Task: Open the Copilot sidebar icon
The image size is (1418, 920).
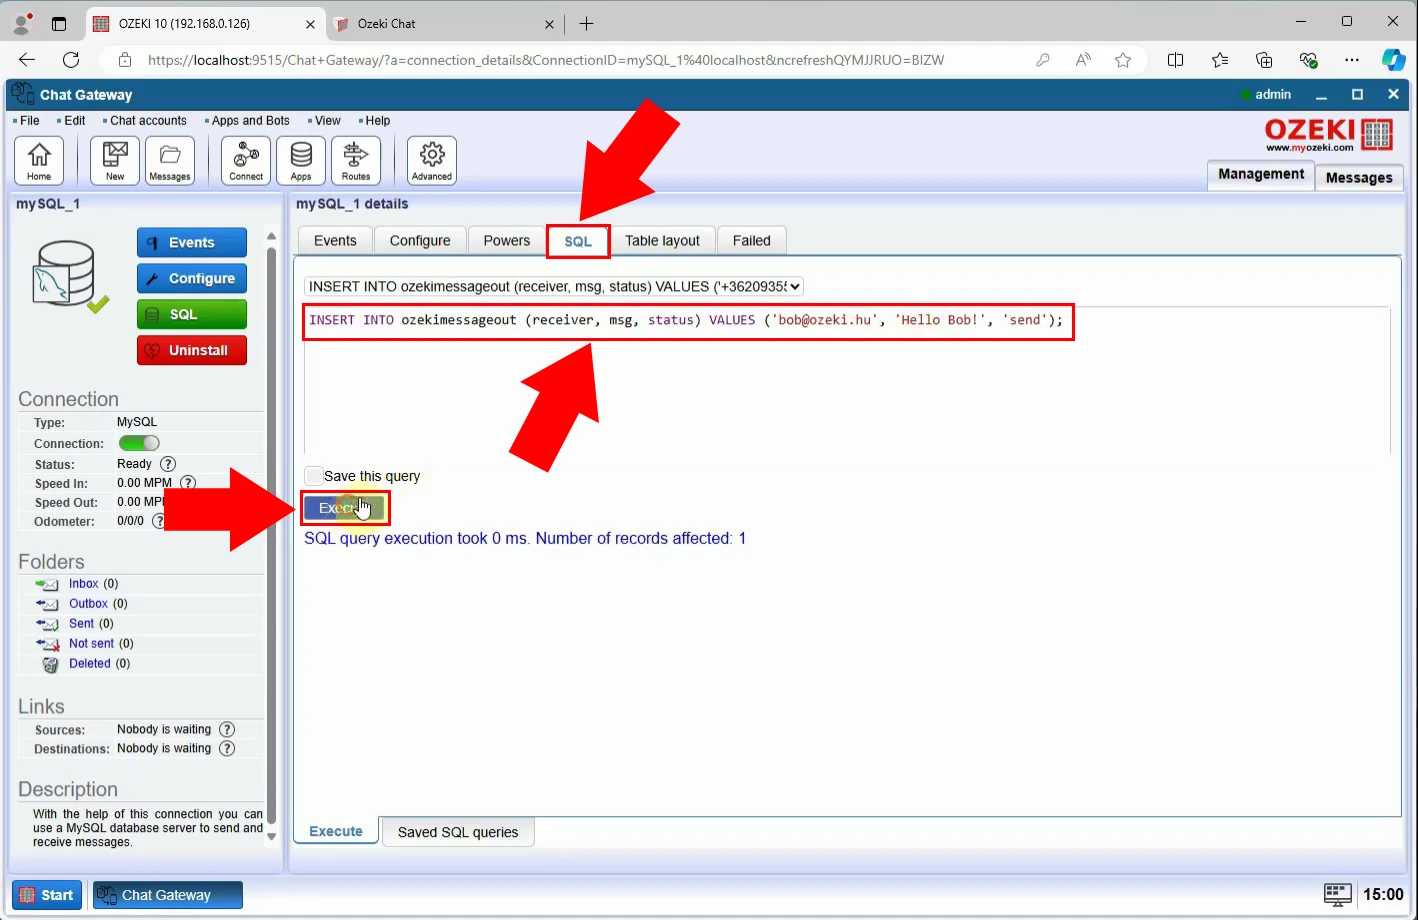Action: coord(1393,60)
